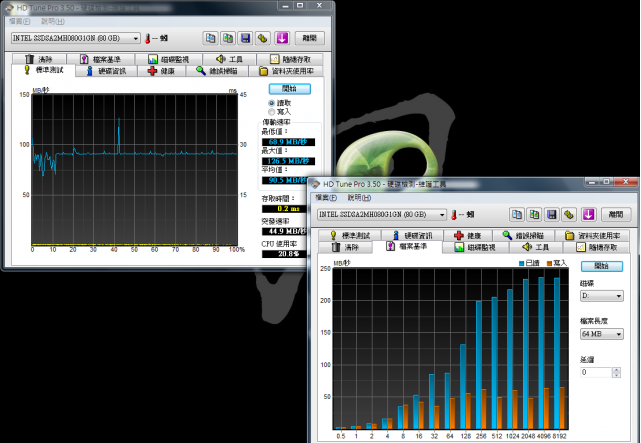Open 檔案基準 tab in upper-left window
This screenshot has height=443, width=641.
pyautogui.click(x=100, y=59)
